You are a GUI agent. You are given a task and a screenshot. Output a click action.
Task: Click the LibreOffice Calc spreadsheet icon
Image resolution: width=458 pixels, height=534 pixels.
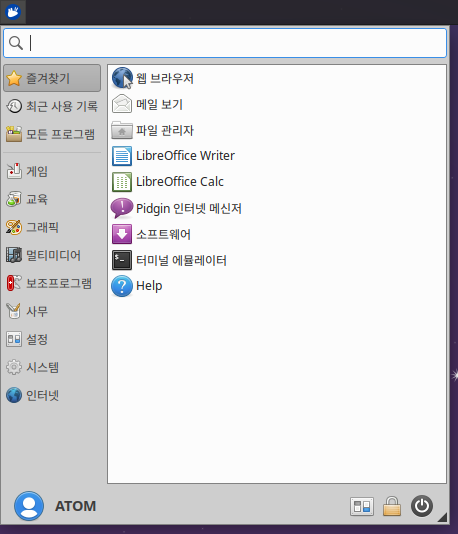point(122,182)
